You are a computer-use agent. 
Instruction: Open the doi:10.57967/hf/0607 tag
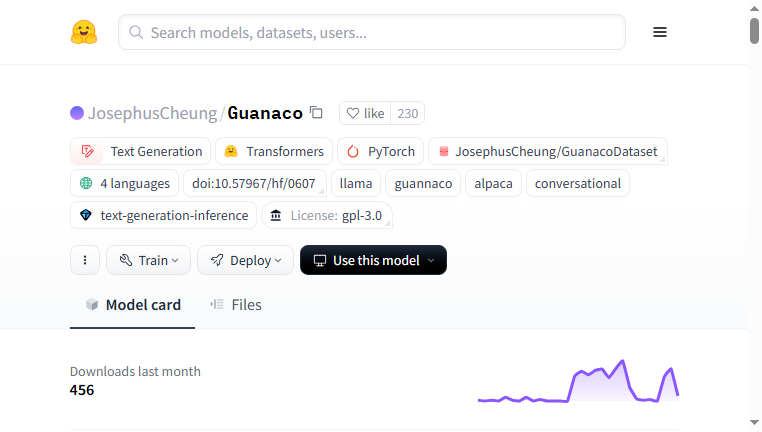point(255,184)
